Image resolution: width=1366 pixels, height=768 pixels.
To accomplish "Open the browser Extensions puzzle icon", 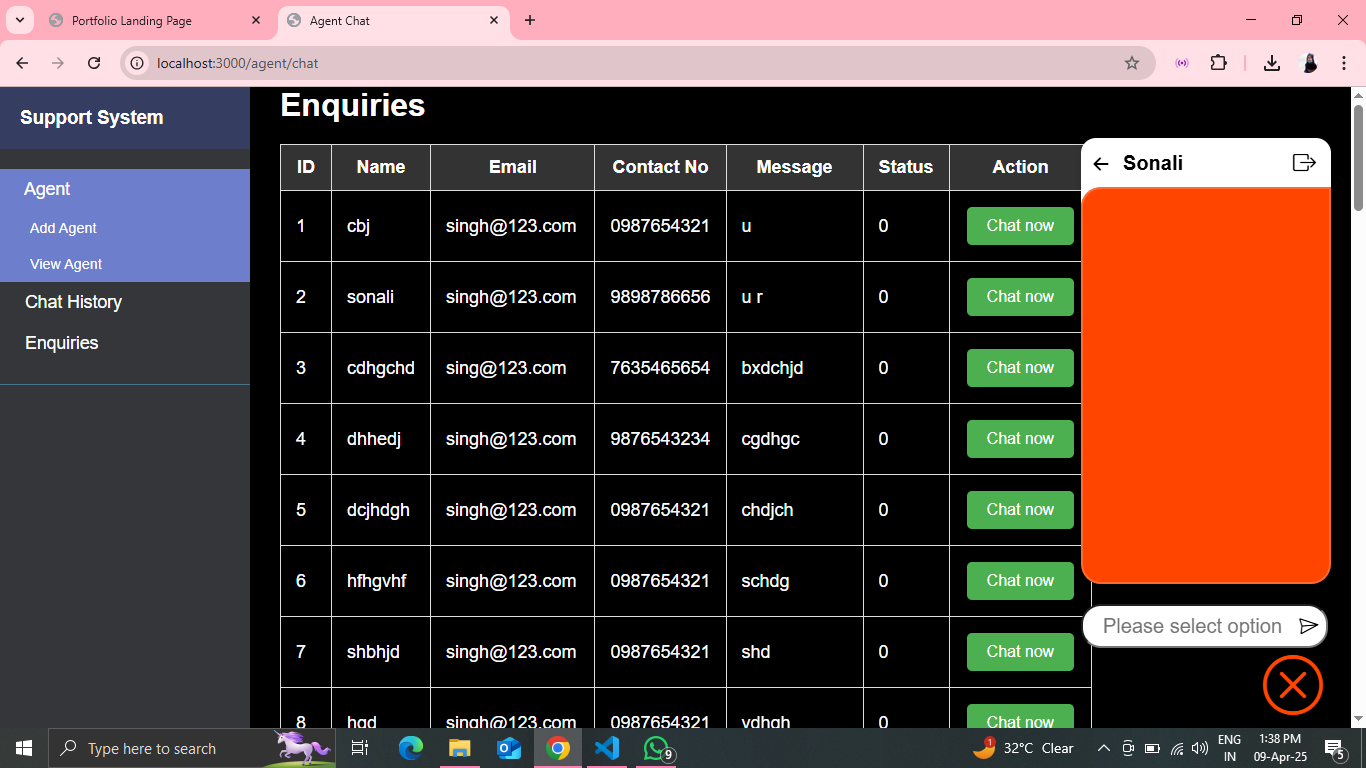I will tap(1218, 63).
